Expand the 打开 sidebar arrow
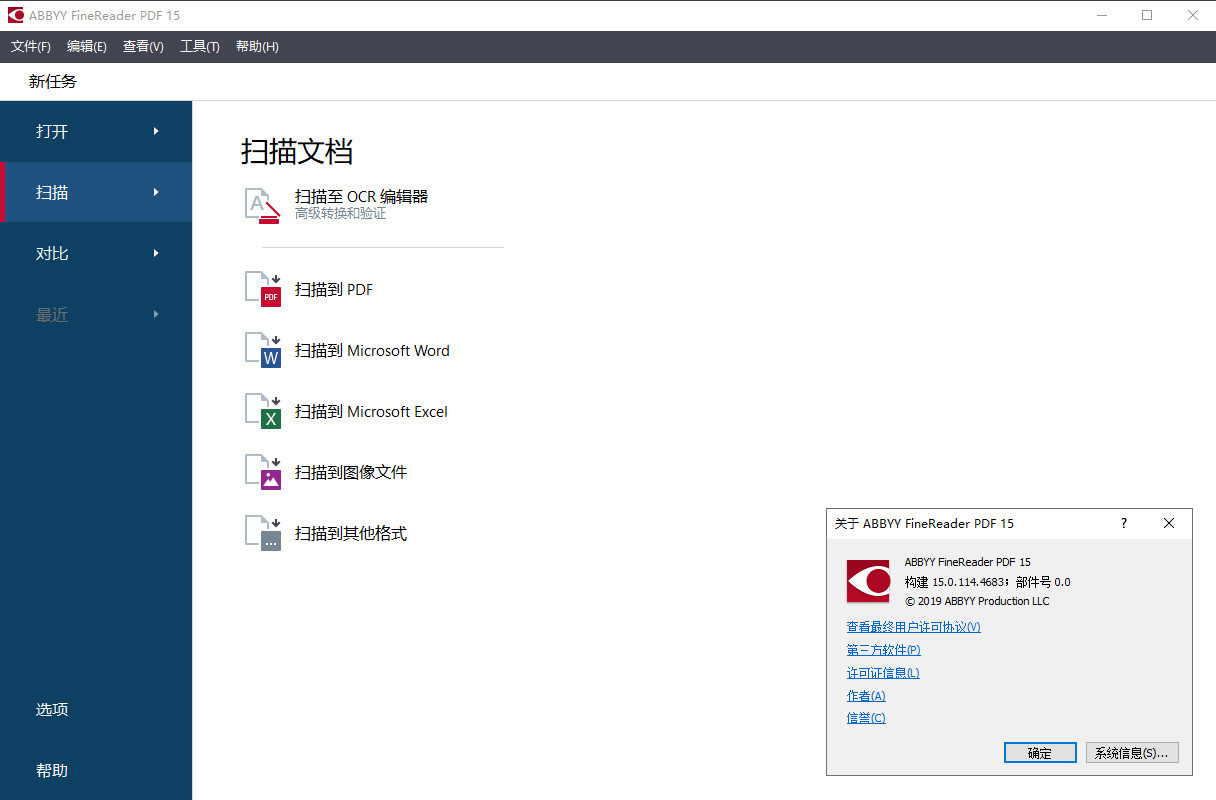Viewport: 1216px width, 800px height. click(156, 131)
